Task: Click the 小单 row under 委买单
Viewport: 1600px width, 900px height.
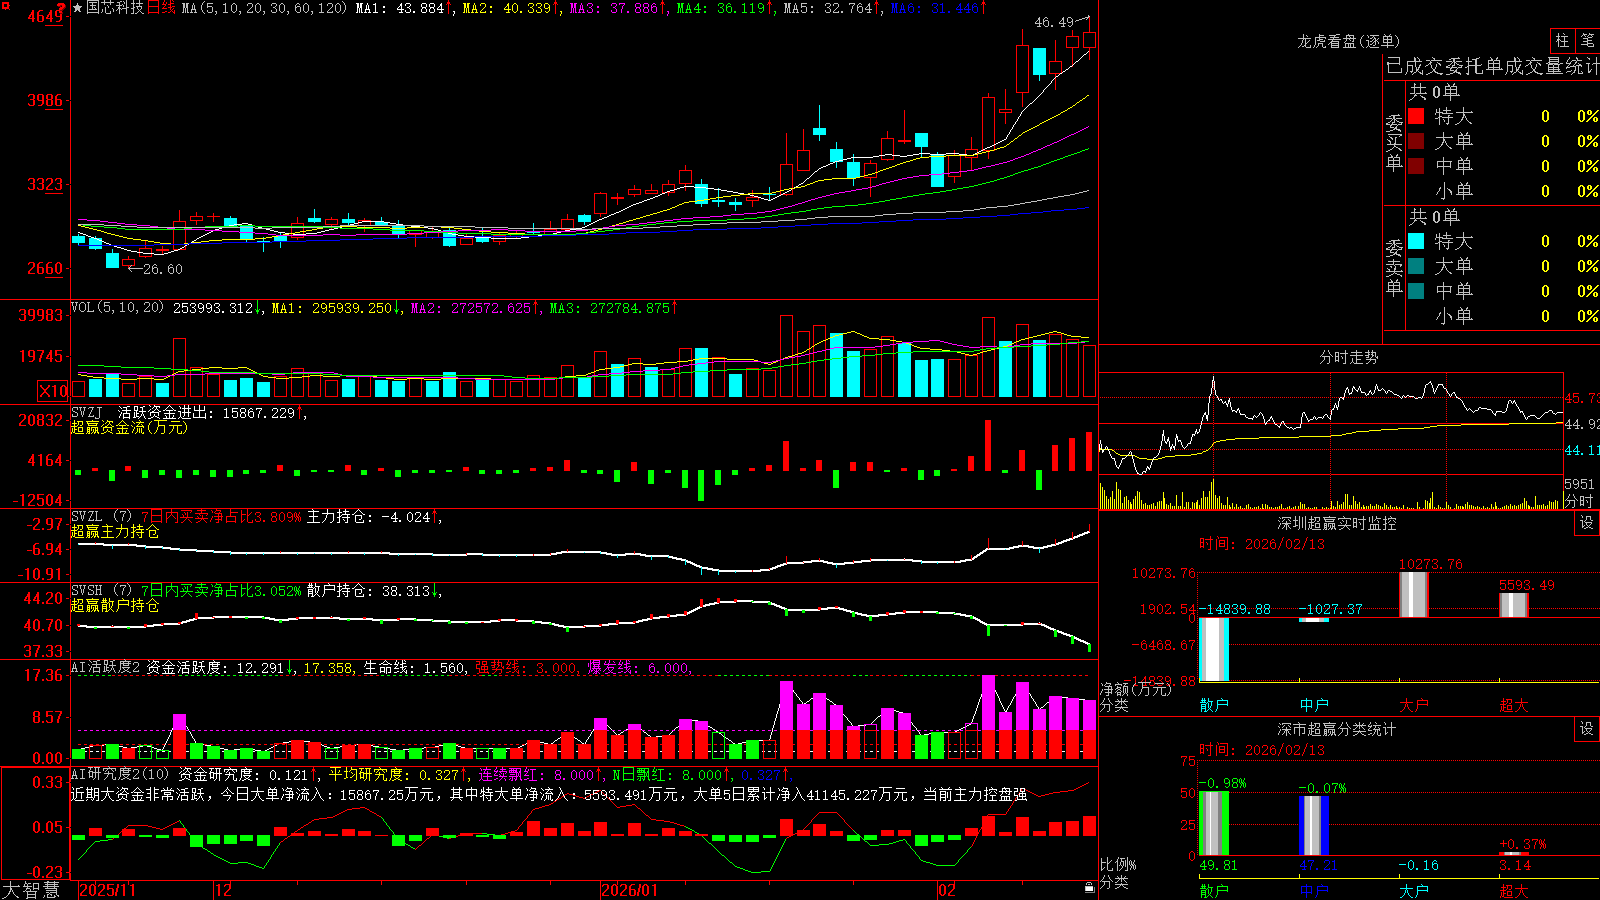Action: pos(1504,191)
